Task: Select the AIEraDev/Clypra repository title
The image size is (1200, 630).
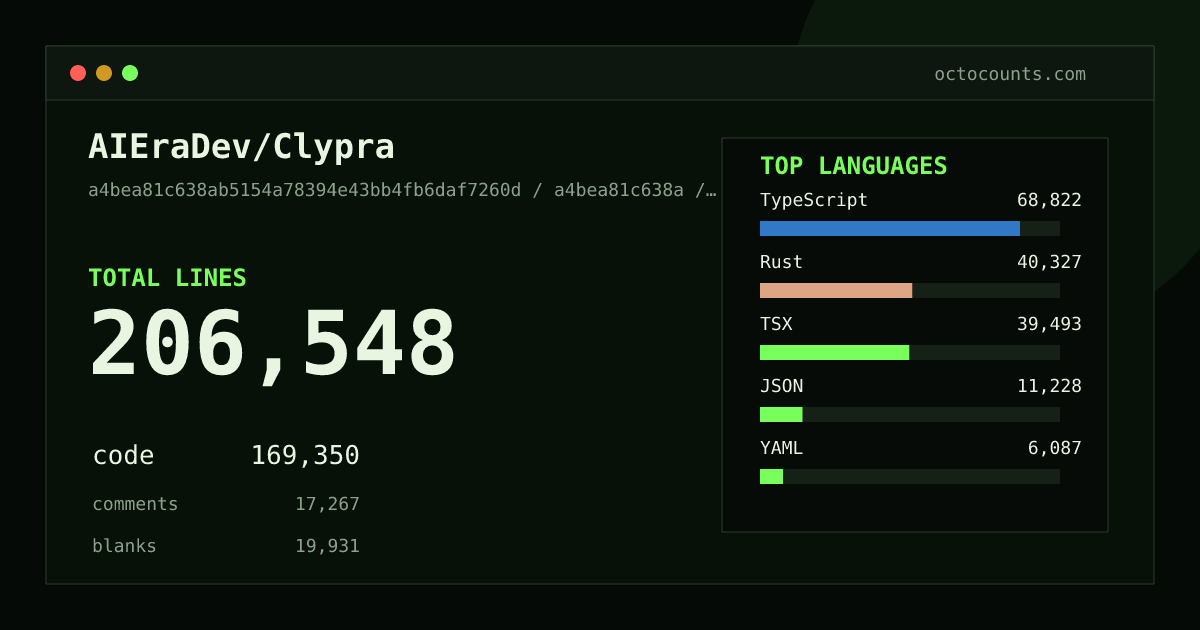Action: point(241,147)
